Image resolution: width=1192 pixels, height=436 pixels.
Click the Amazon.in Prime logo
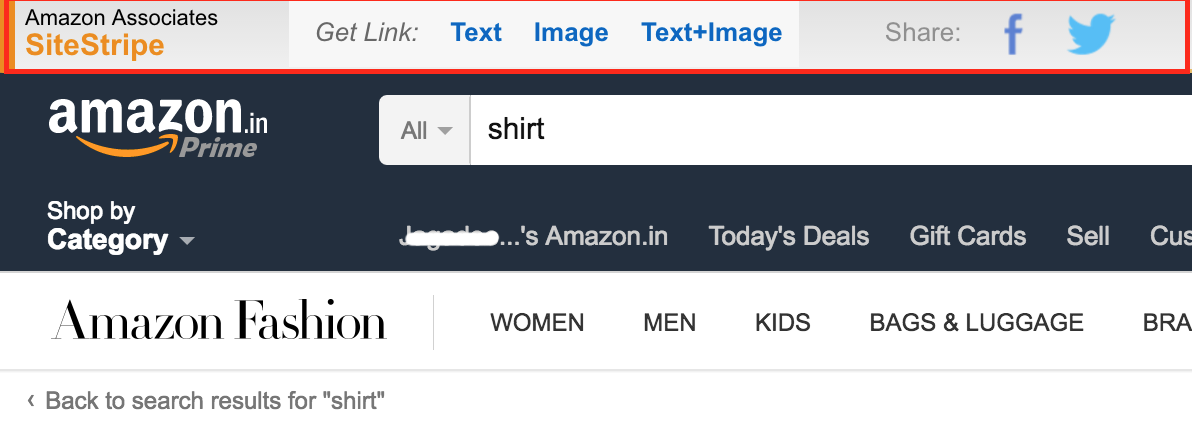[158, 126]
